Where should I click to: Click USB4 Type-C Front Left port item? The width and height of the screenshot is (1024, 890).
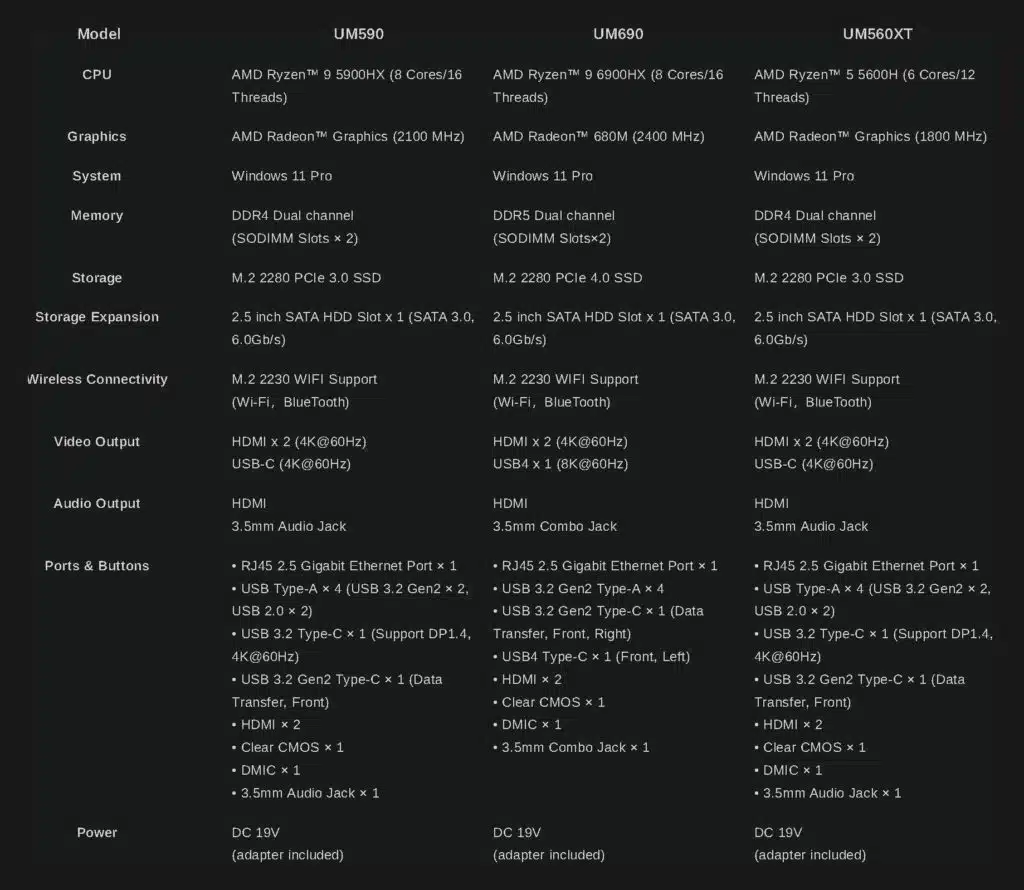pos(592,656)
